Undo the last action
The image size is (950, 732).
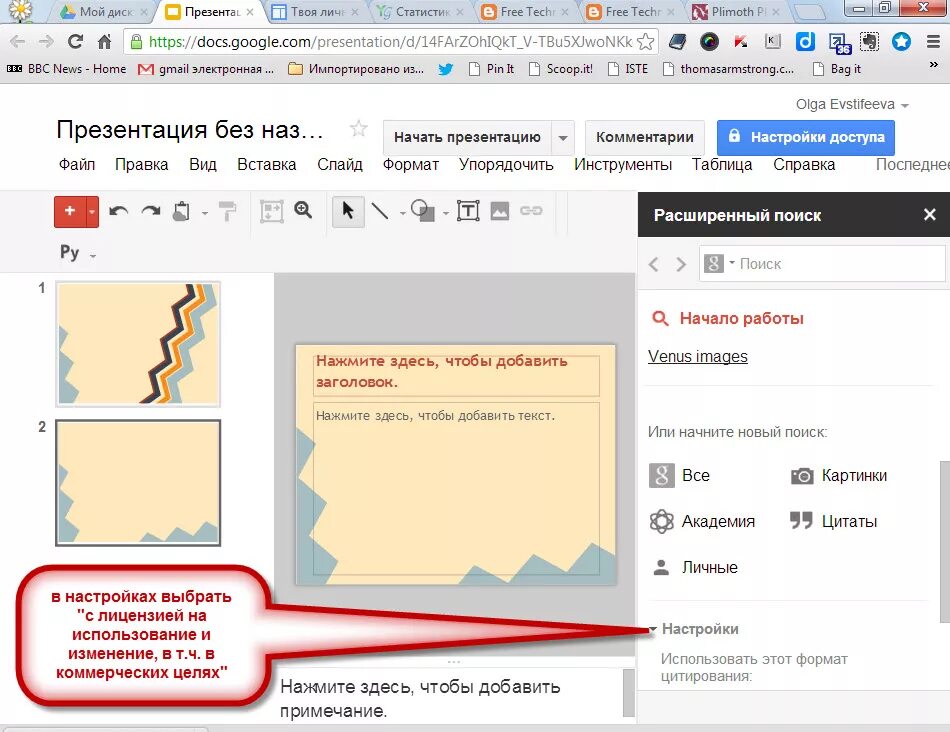[x=118, y=211]
